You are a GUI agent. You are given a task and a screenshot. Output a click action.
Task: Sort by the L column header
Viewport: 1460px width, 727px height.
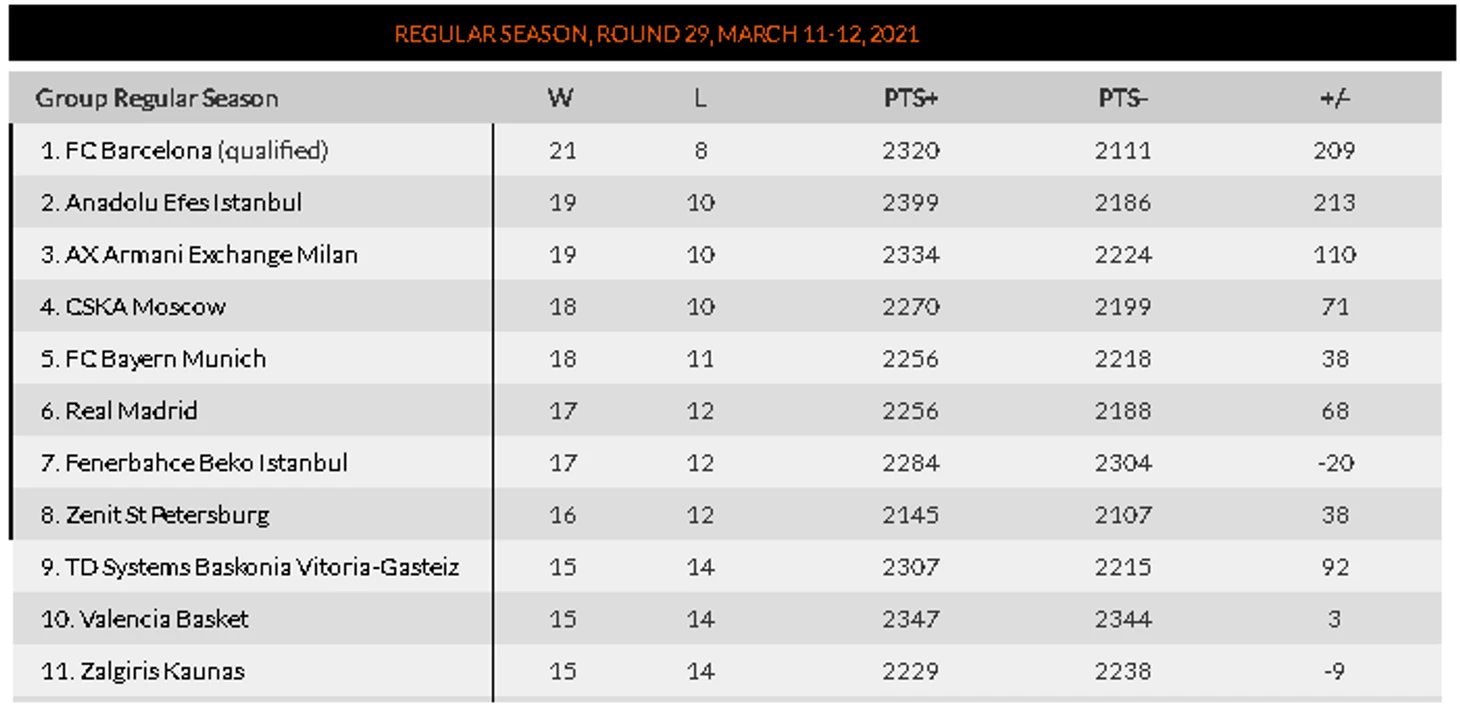click(700, 98)
